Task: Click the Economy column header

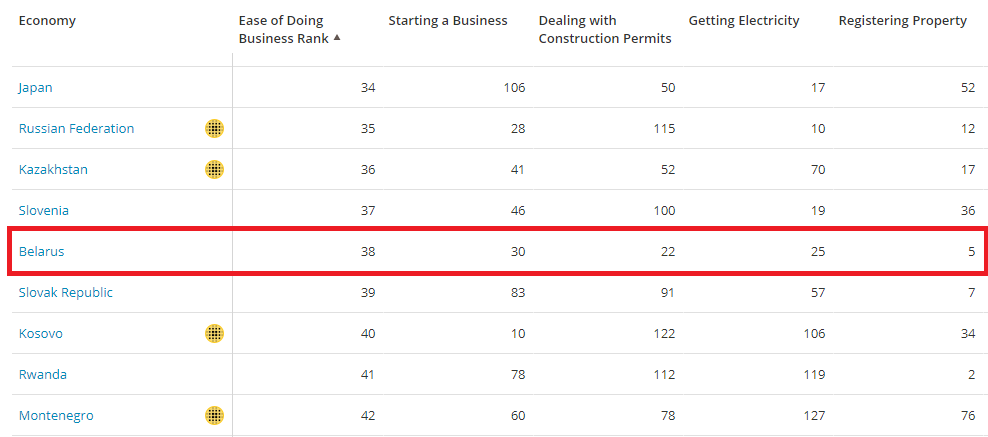Action: [47, 21]
